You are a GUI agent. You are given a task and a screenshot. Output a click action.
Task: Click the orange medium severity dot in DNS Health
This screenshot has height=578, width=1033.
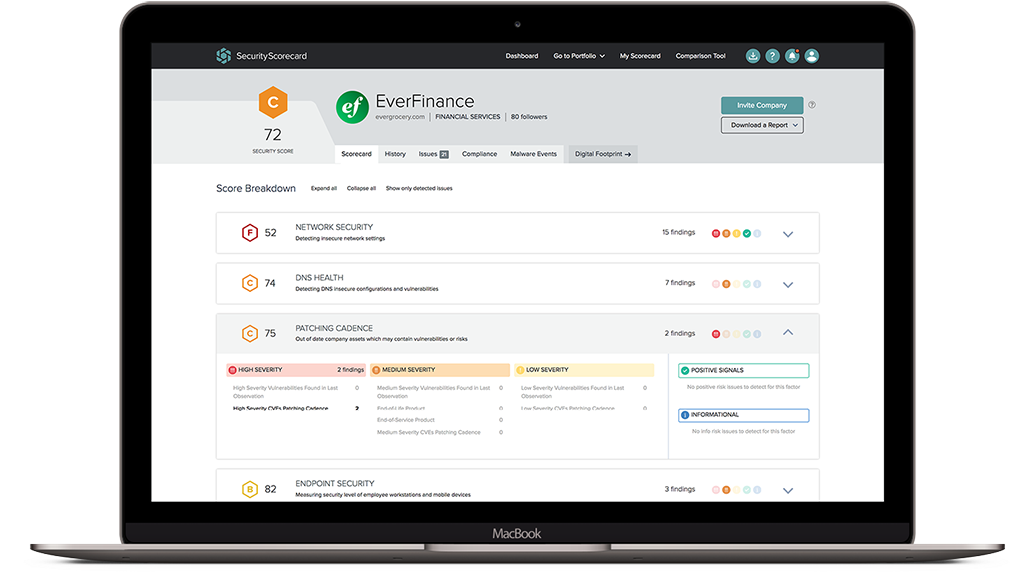click(x=726, y=284)
